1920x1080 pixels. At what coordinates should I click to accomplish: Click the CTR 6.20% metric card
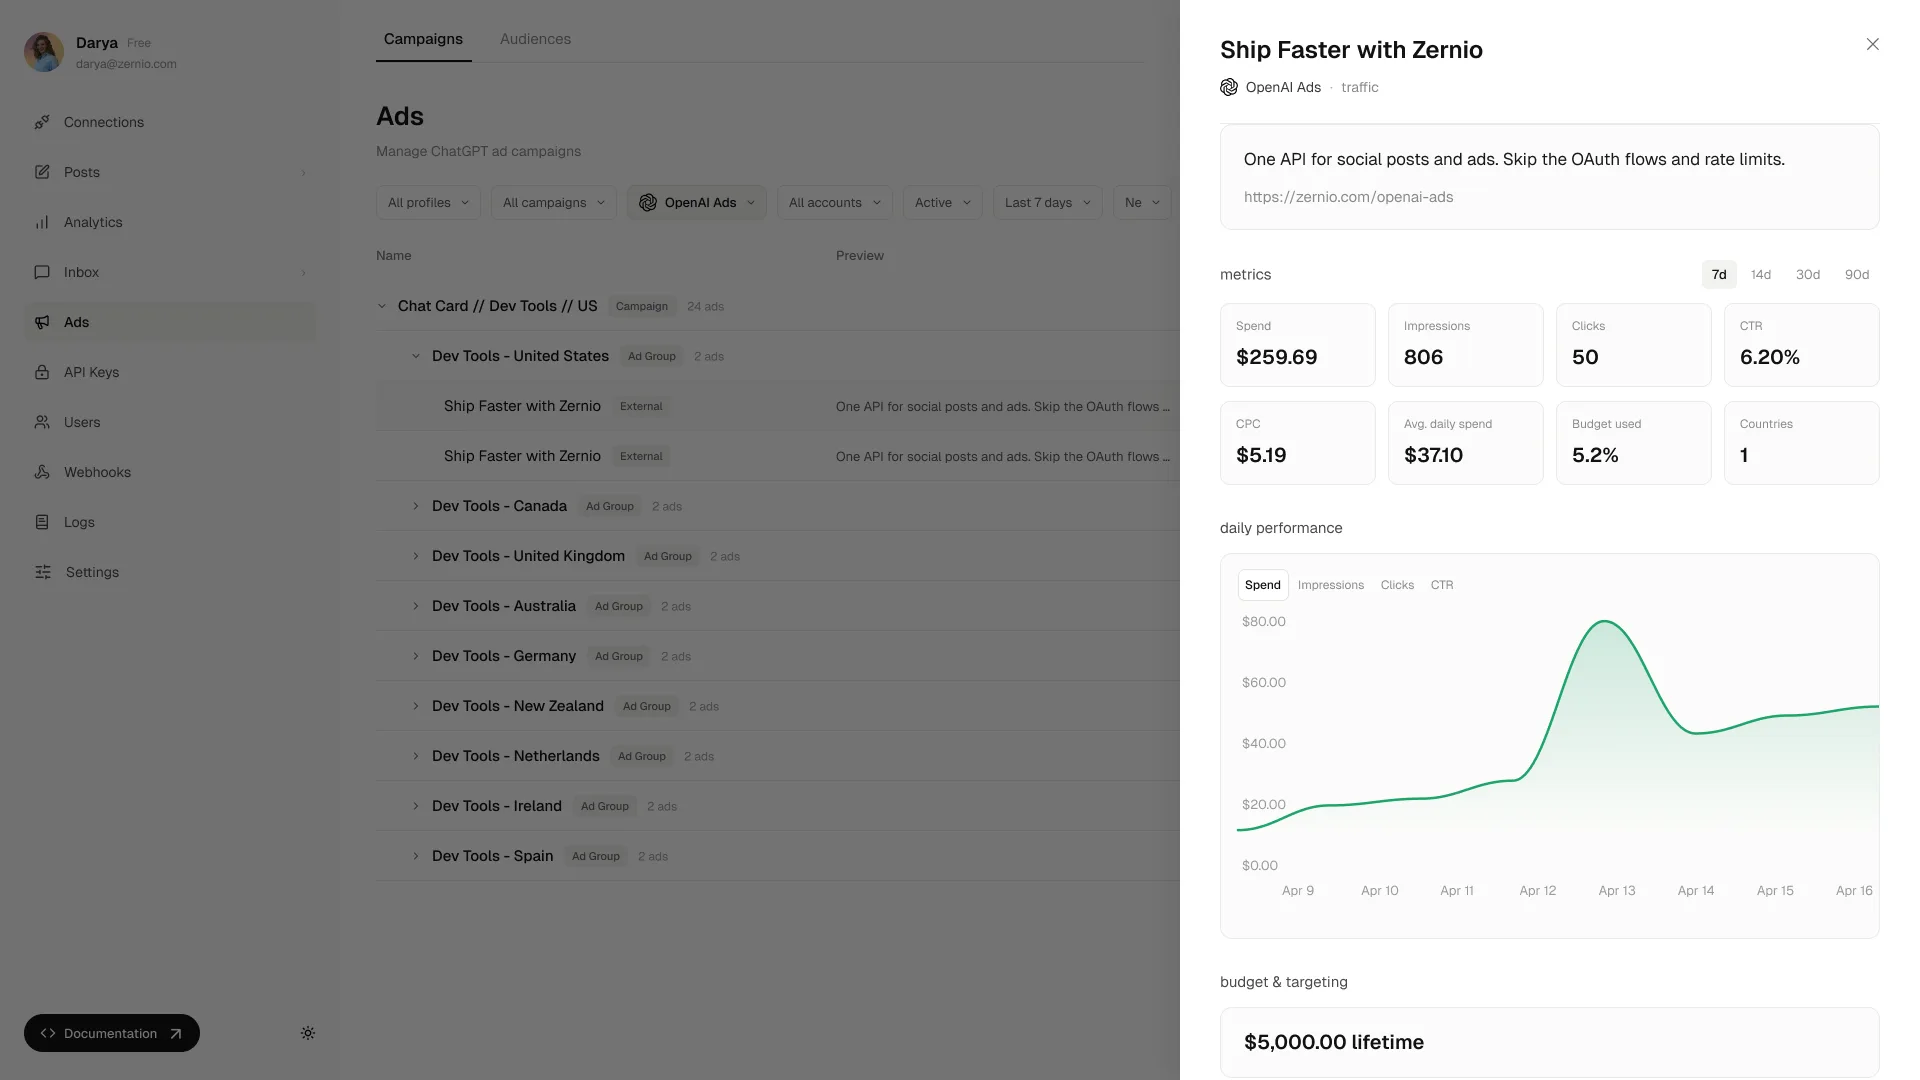[x=1801, y=345]
